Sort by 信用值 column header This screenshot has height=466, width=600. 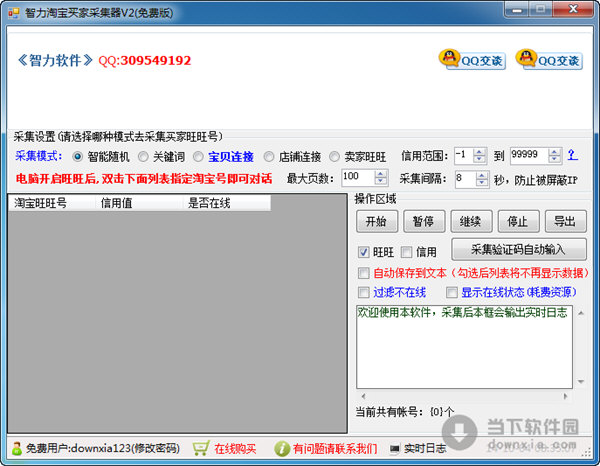pyautogui.click(x=139, y=203)
